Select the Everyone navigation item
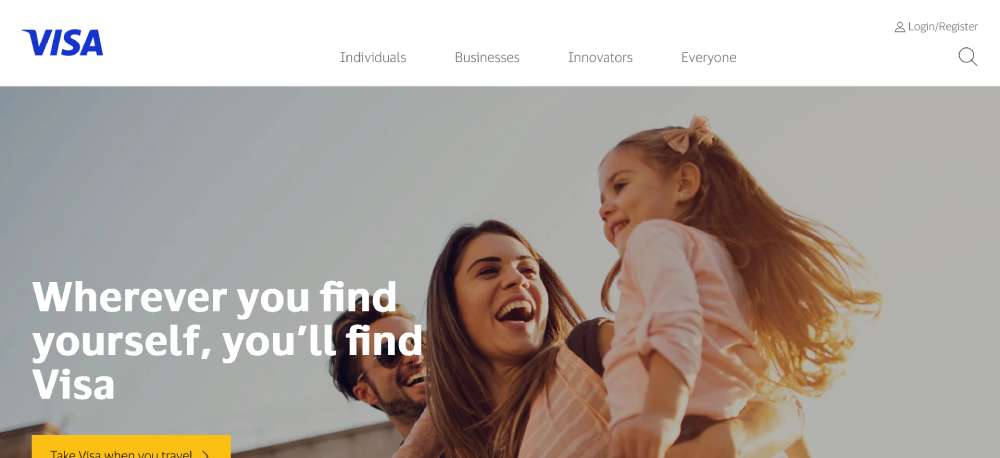 [x=709, y=57]
